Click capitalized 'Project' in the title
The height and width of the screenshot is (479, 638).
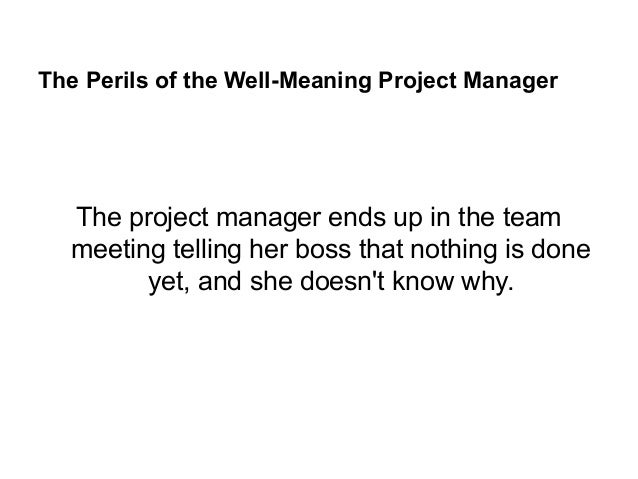[417, 81]
